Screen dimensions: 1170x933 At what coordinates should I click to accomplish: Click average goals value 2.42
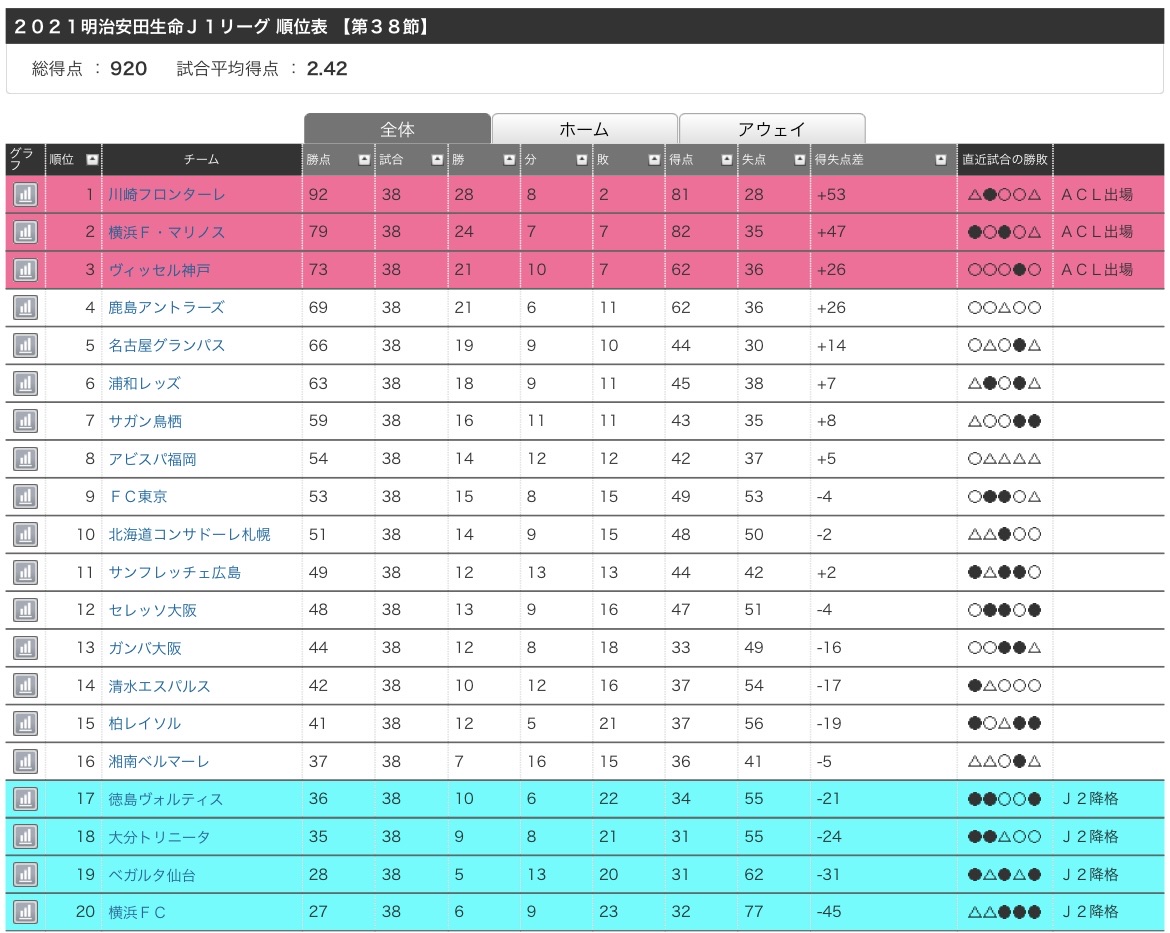(327, 69)
